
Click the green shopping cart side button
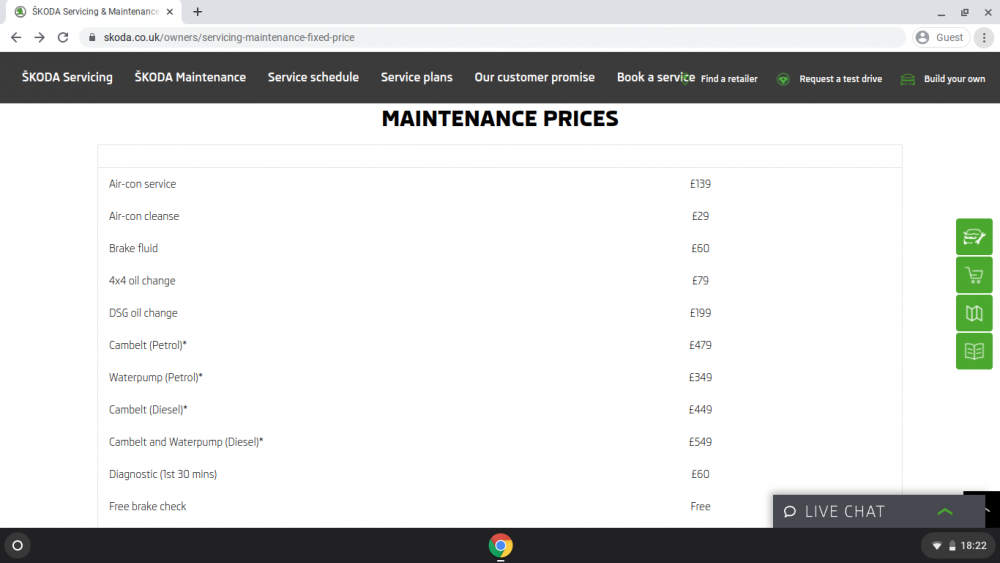point(974,275)
